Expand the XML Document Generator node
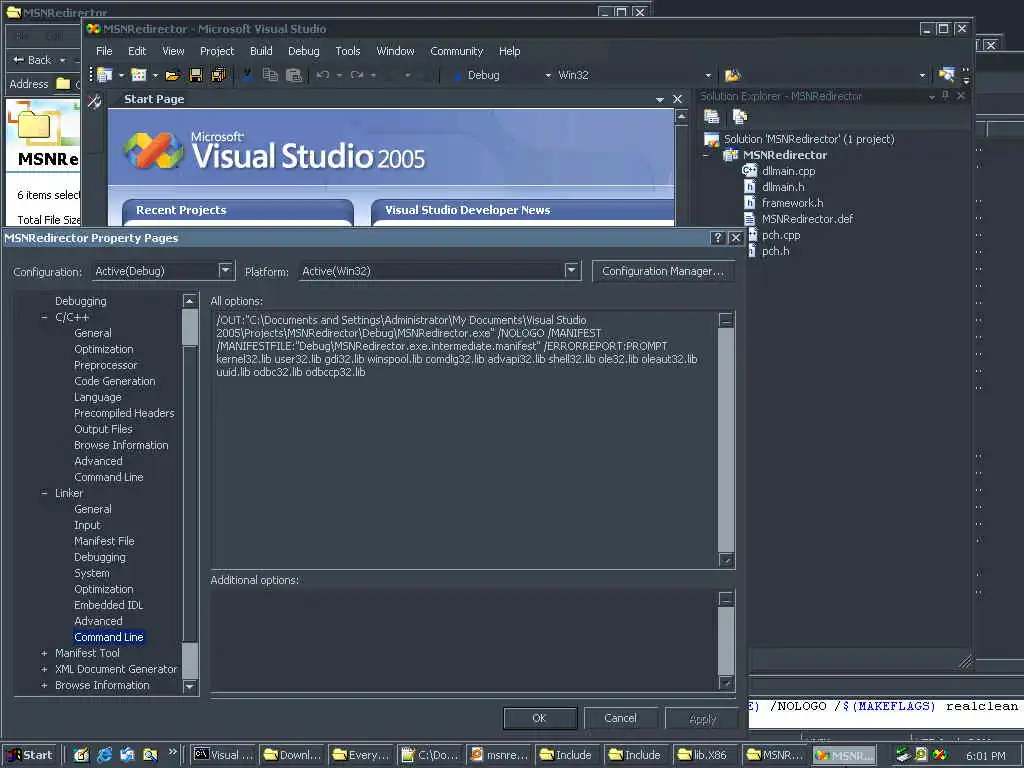The width and height of the screenshot is (1024, 768). [44, 669]
